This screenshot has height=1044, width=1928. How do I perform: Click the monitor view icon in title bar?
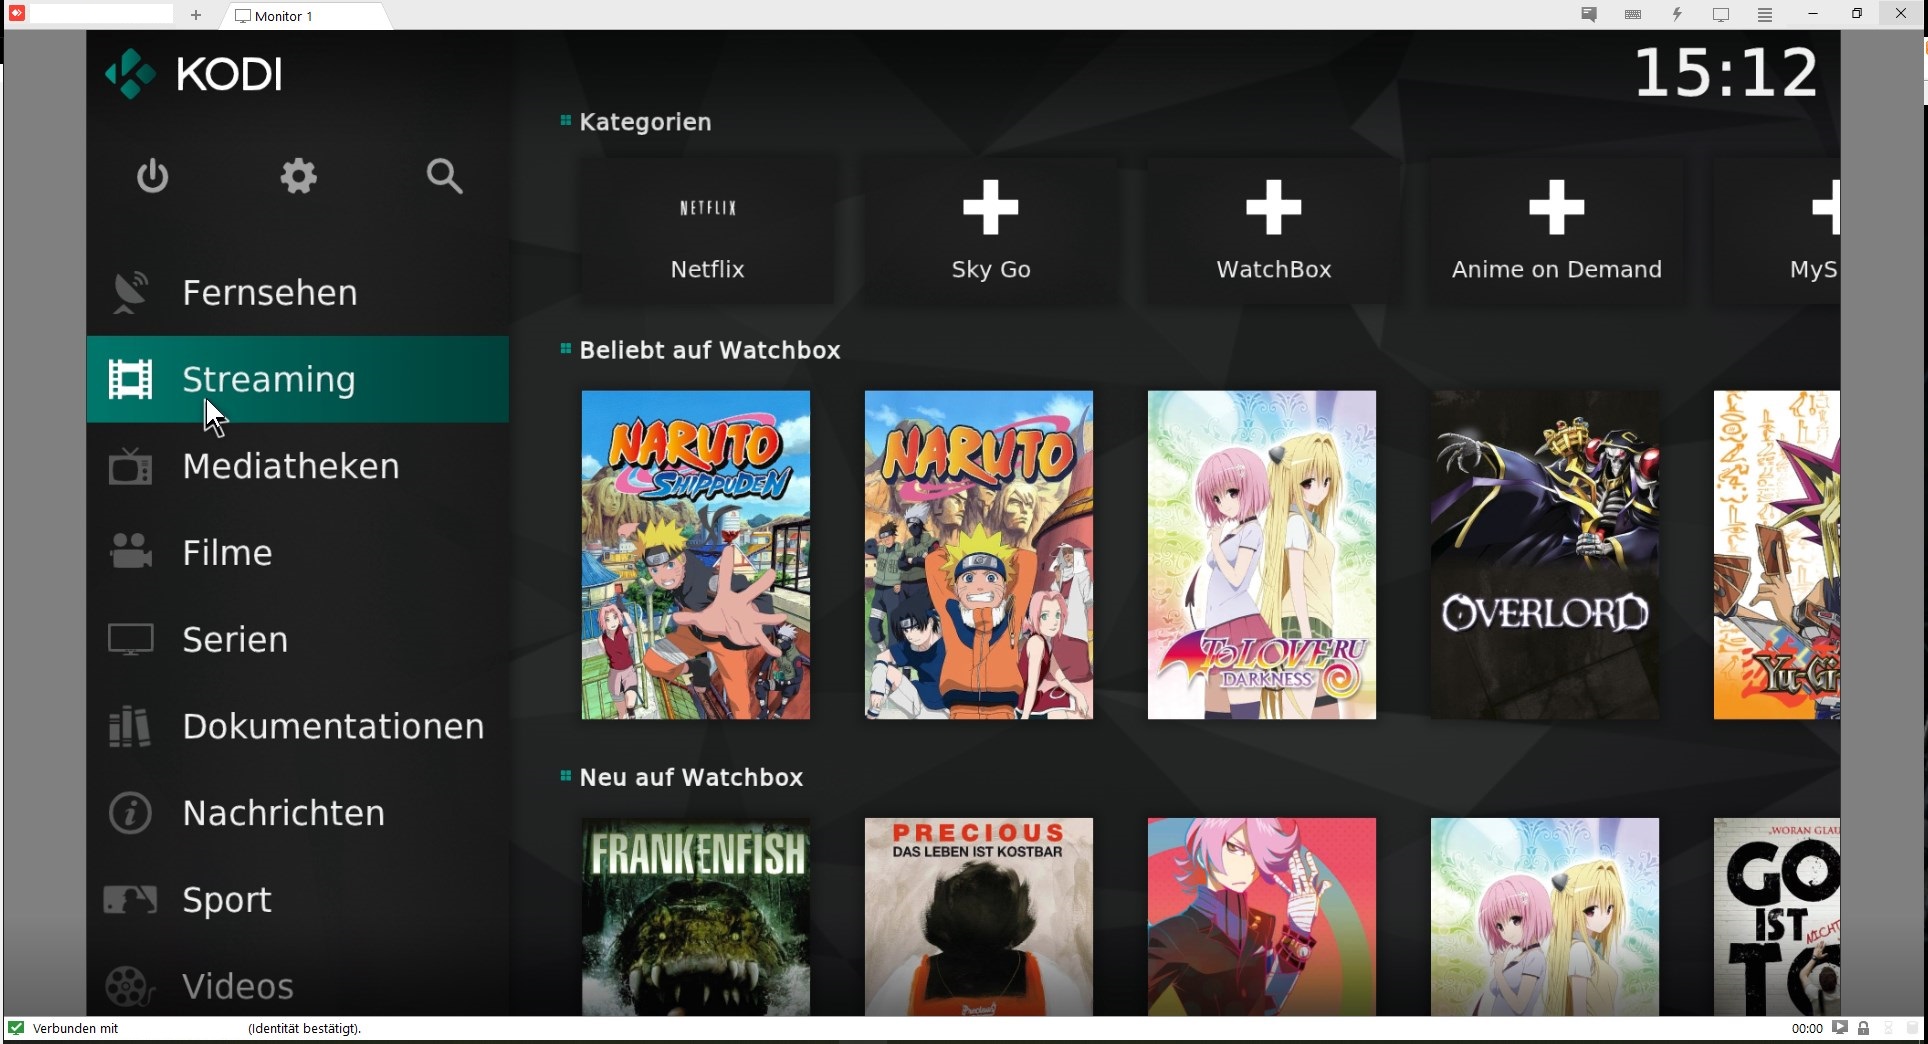point(1721,14)
